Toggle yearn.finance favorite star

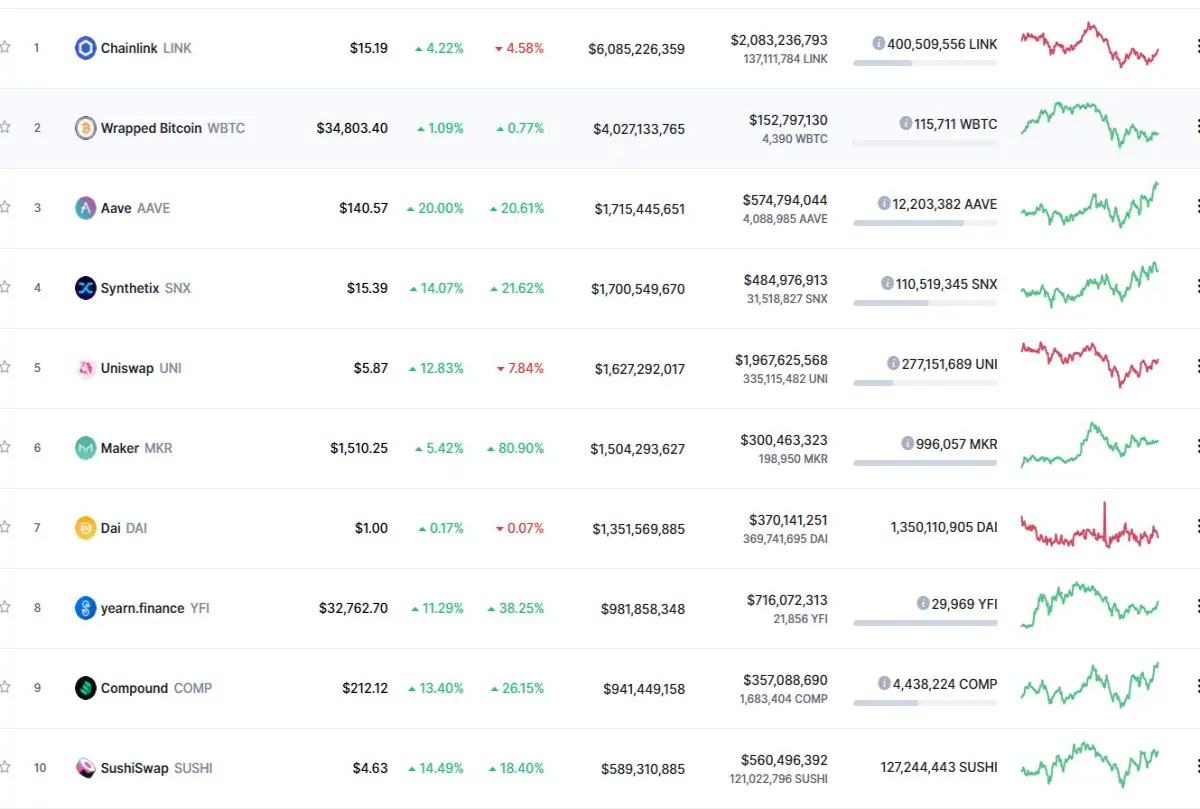point(5,607)
